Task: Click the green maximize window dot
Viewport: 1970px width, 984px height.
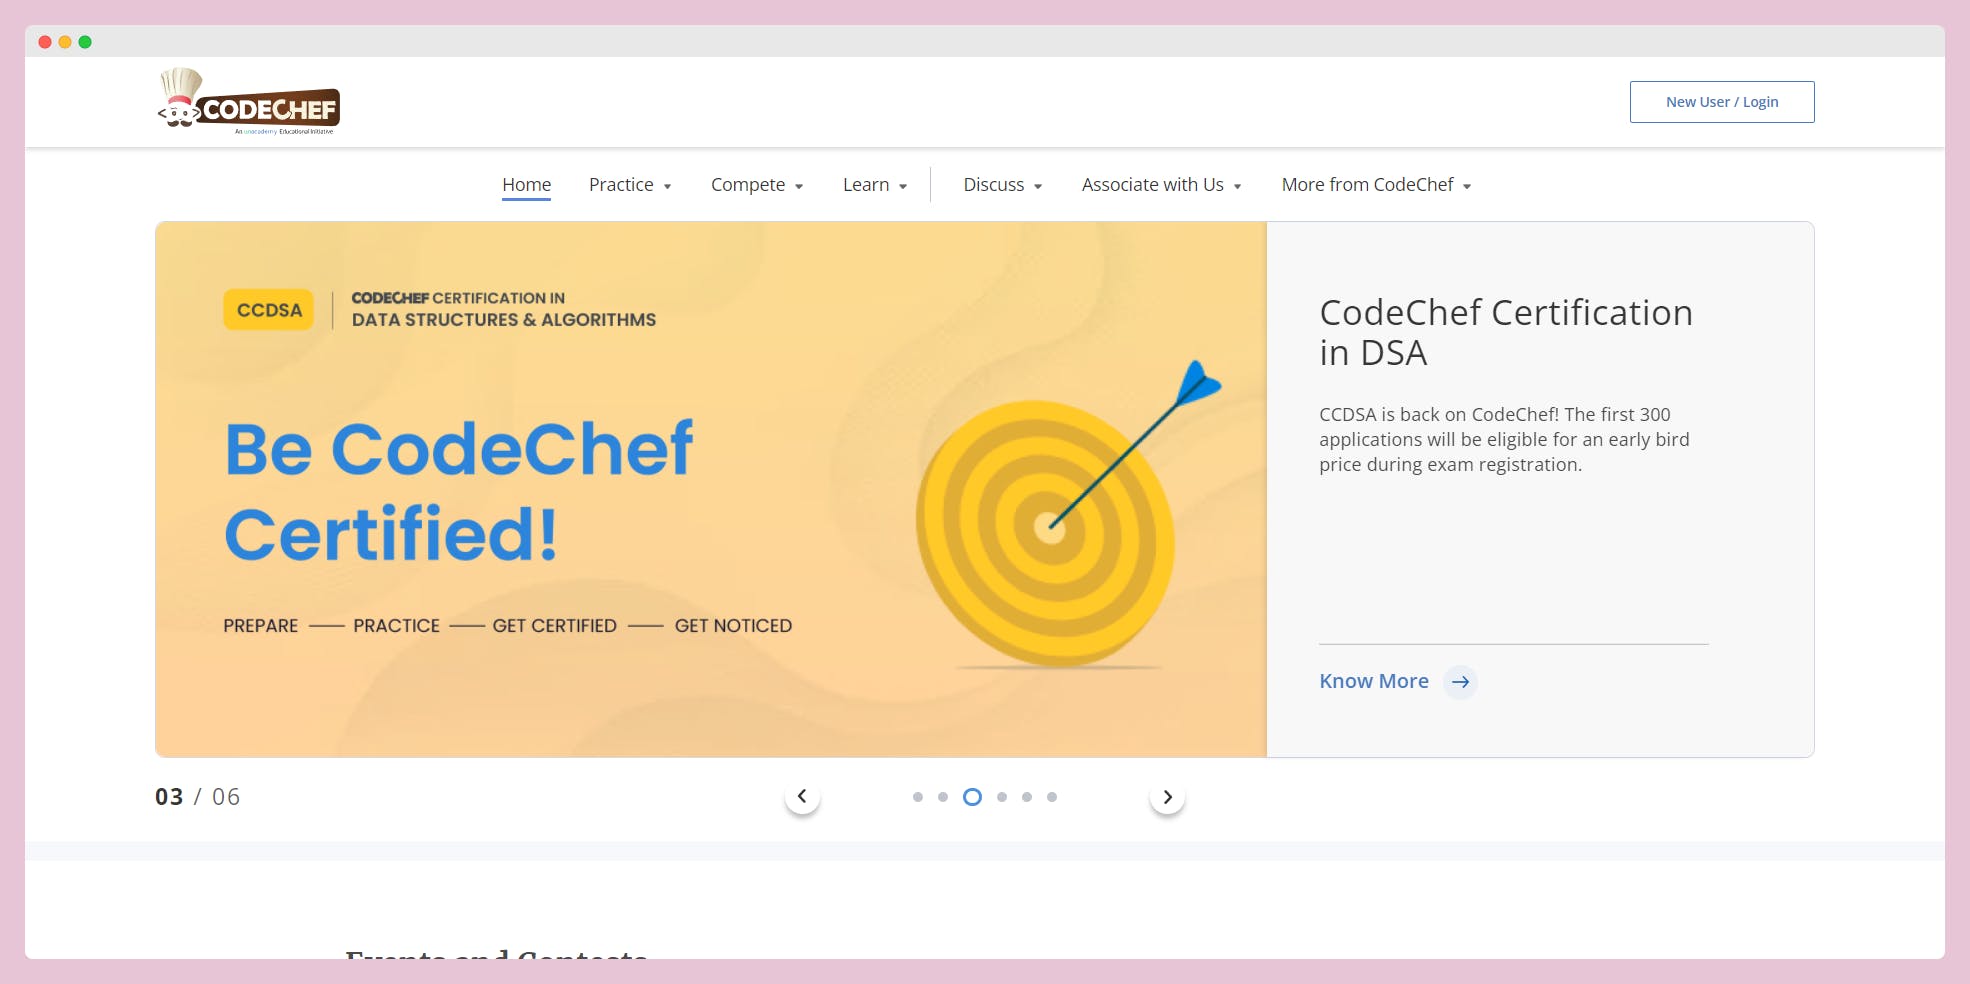Action: tap(85, 42)
